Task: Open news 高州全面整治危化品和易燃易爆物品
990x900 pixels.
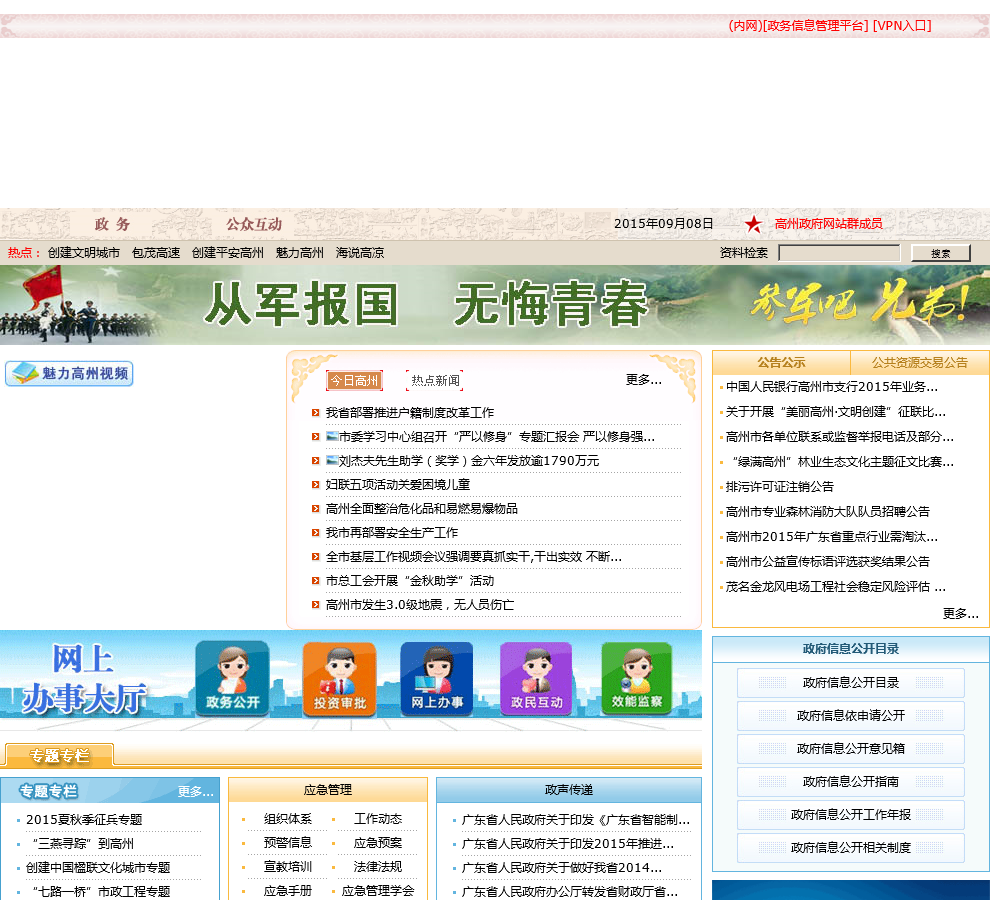Action: click(x=422, y=508)
